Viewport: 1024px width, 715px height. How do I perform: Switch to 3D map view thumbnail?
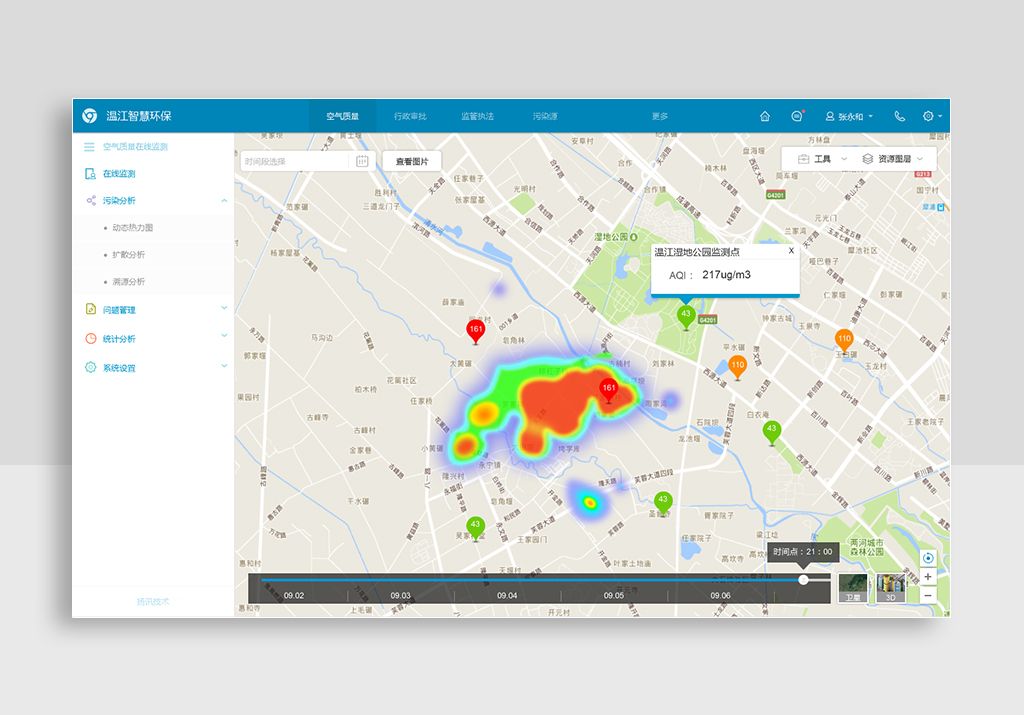[891, 588]
